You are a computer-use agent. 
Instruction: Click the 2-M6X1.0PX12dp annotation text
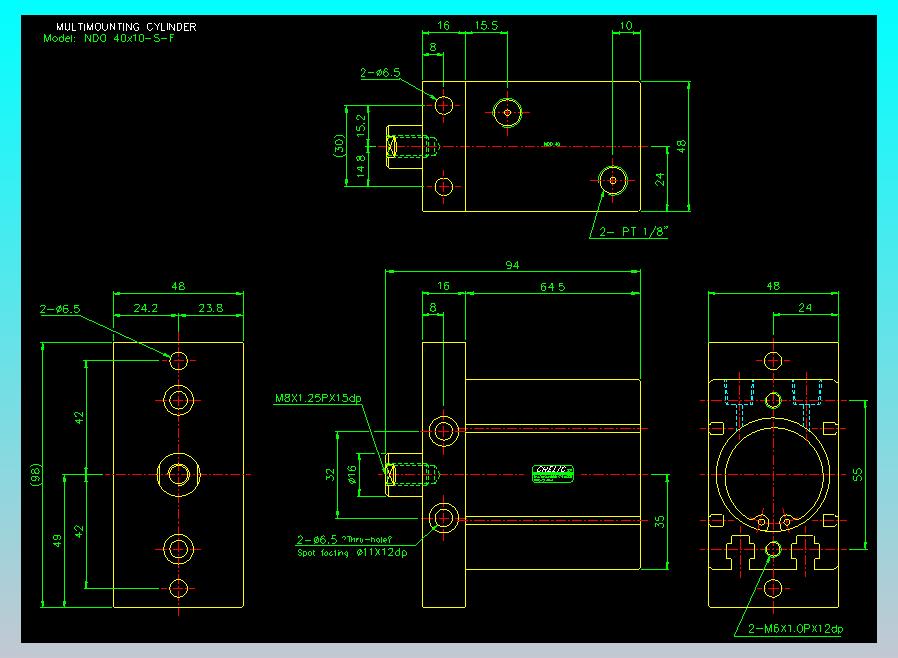pos(795,629)
